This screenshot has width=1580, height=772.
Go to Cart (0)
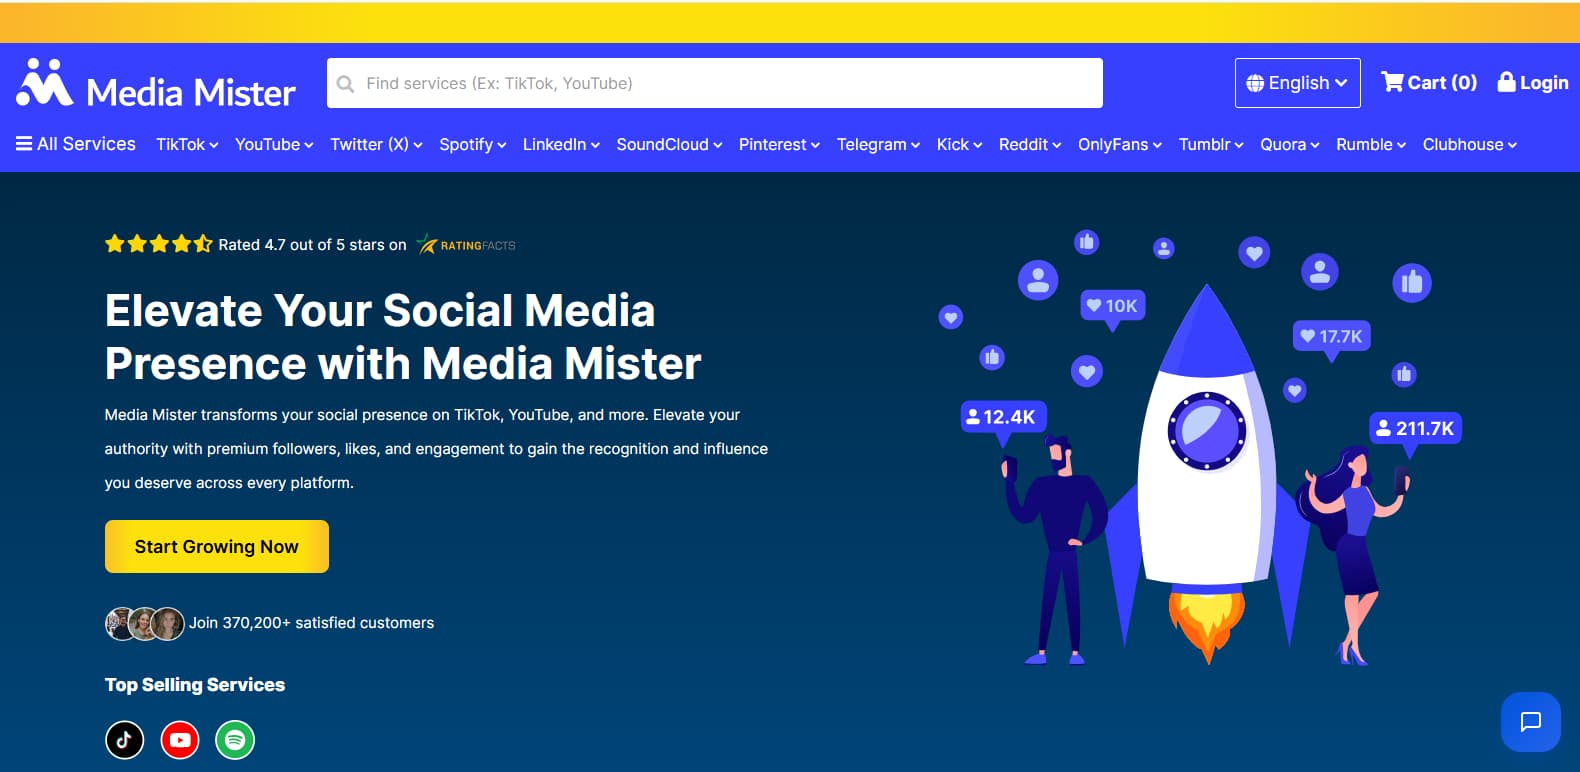[1429, 82]
